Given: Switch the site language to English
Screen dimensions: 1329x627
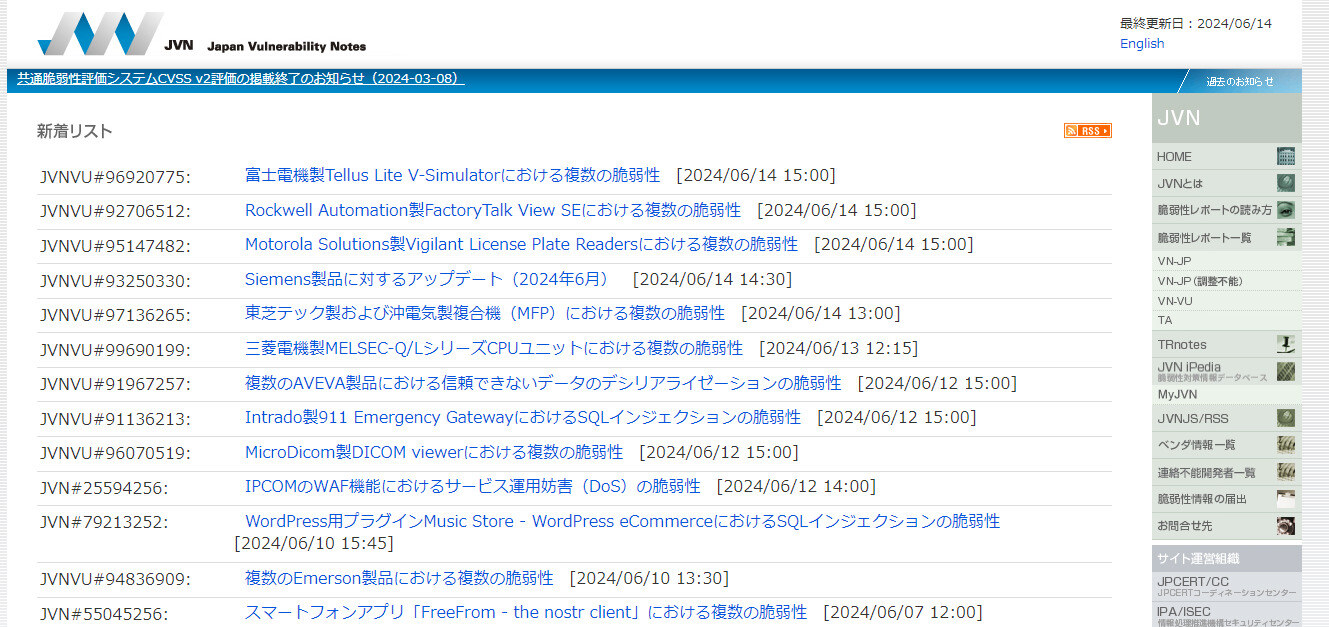Looking at the screenshot, I should point(1141,43).
